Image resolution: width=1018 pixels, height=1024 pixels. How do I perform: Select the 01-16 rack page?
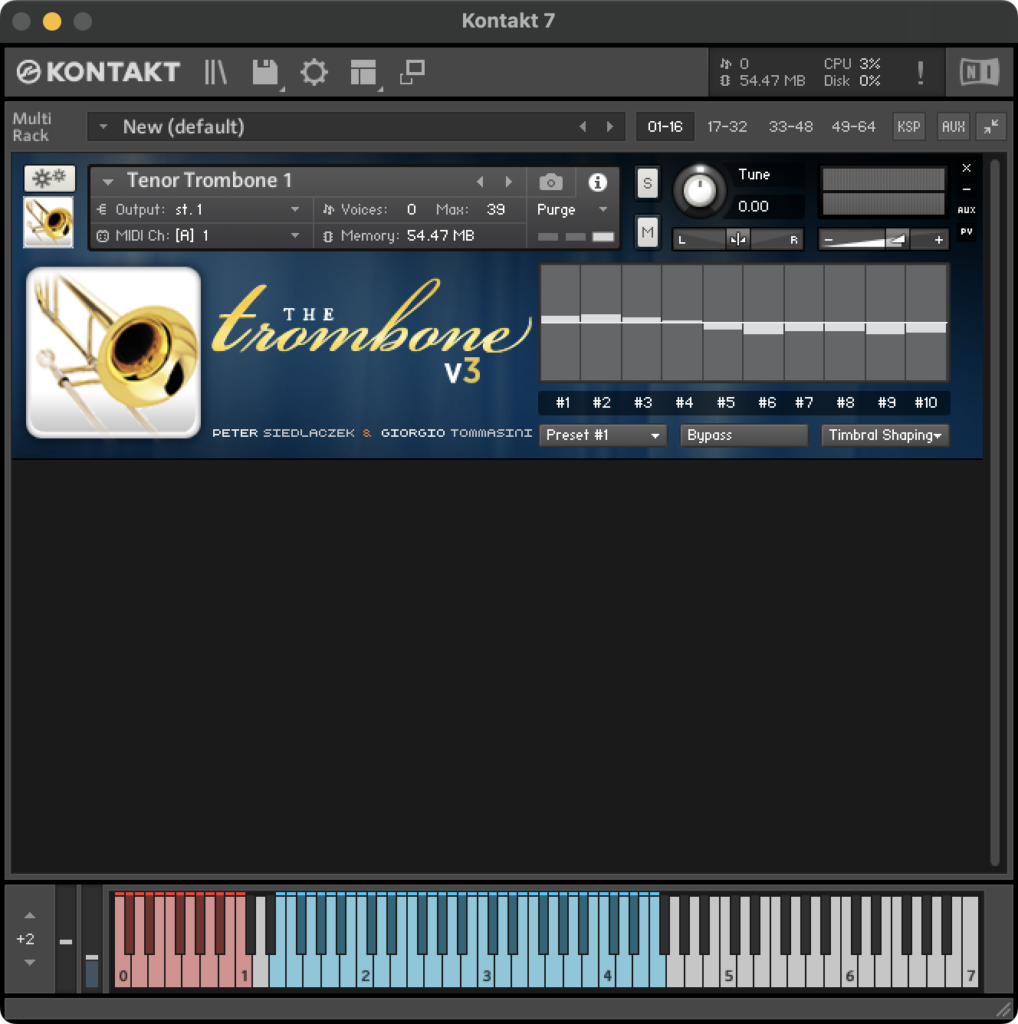[x=665, y=127]
